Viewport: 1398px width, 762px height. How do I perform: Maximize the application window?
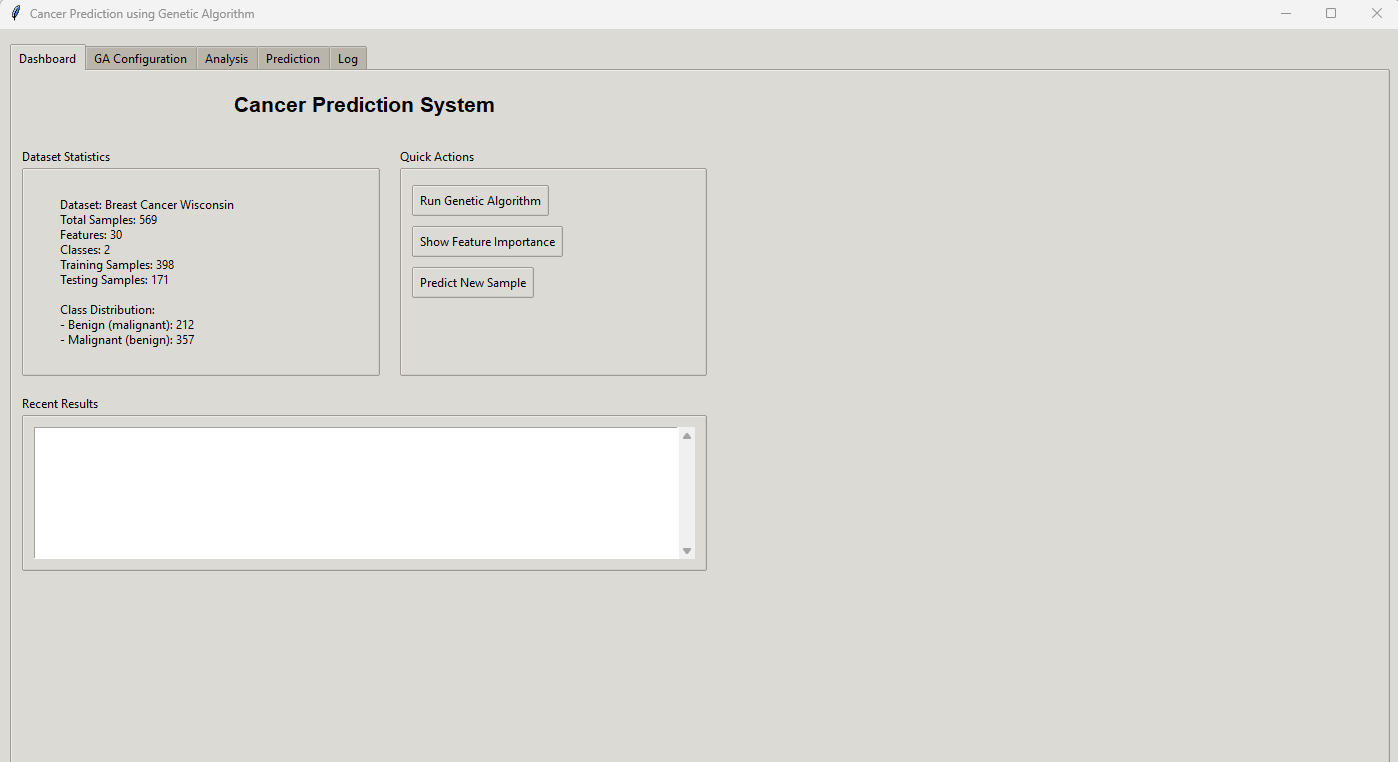pos(1331,14)
